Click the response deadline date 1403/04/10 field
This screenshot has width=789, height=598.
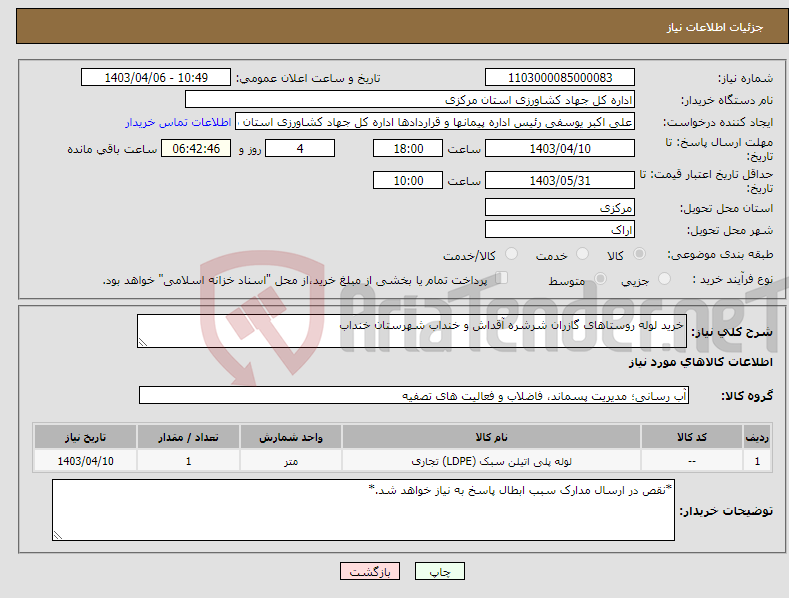point(560,148)
